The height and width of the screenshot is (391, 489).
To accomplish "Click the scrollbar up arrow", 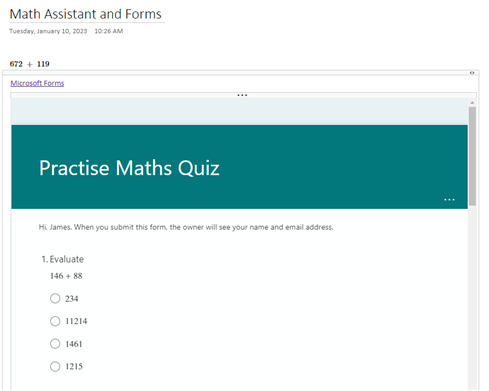I will (472, 103).
